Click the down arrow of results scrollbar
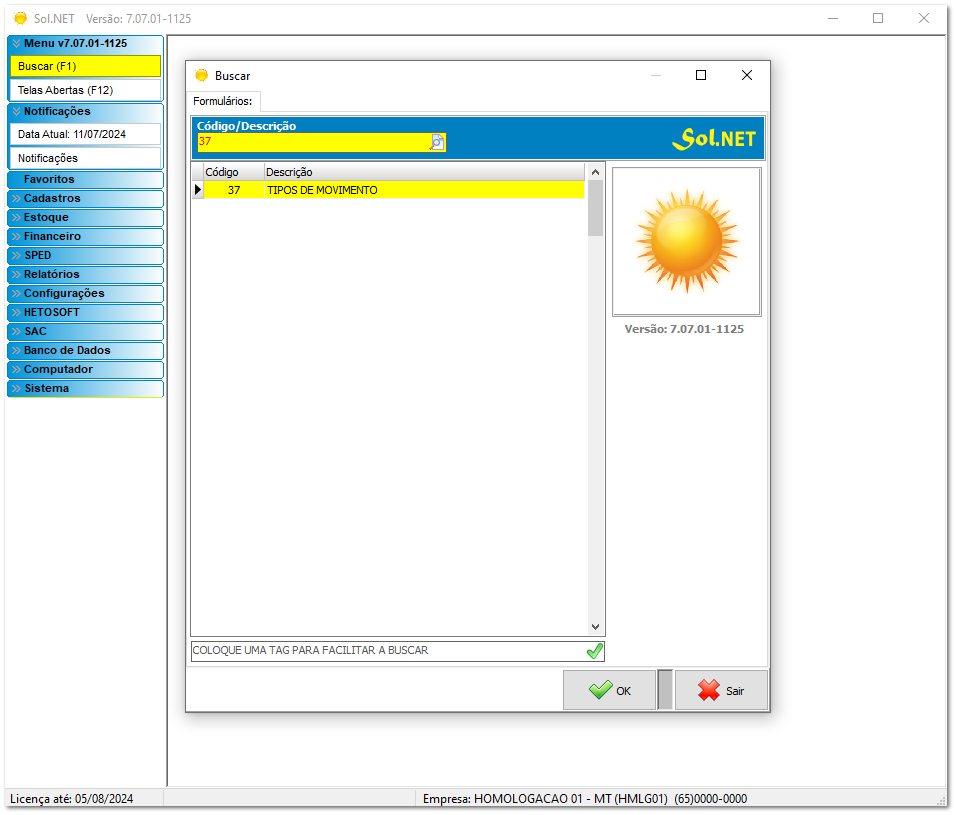The width and height of the screenshot is (956, 815). (596, 626)
